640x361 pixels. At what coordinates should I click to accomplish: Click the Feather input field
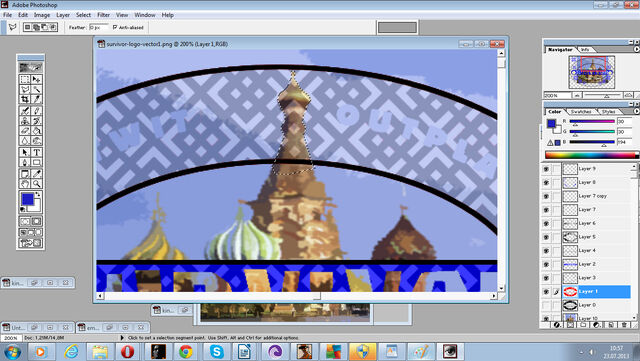(98, 27)
